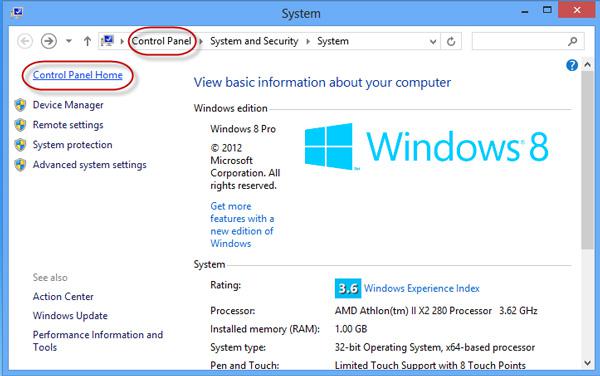Open Action Center under See also
Viewport: 600px width, 376px height.
[x=63, y=296]
